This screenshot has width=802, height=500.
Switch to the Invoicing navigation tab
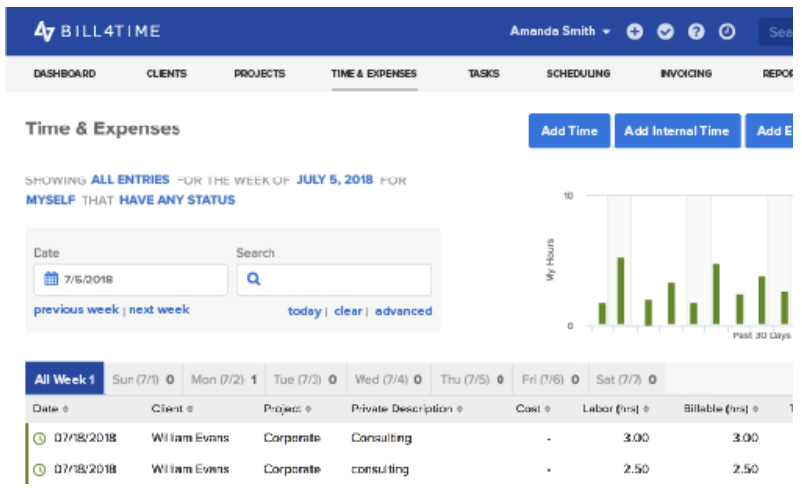[x=686, y=74]
